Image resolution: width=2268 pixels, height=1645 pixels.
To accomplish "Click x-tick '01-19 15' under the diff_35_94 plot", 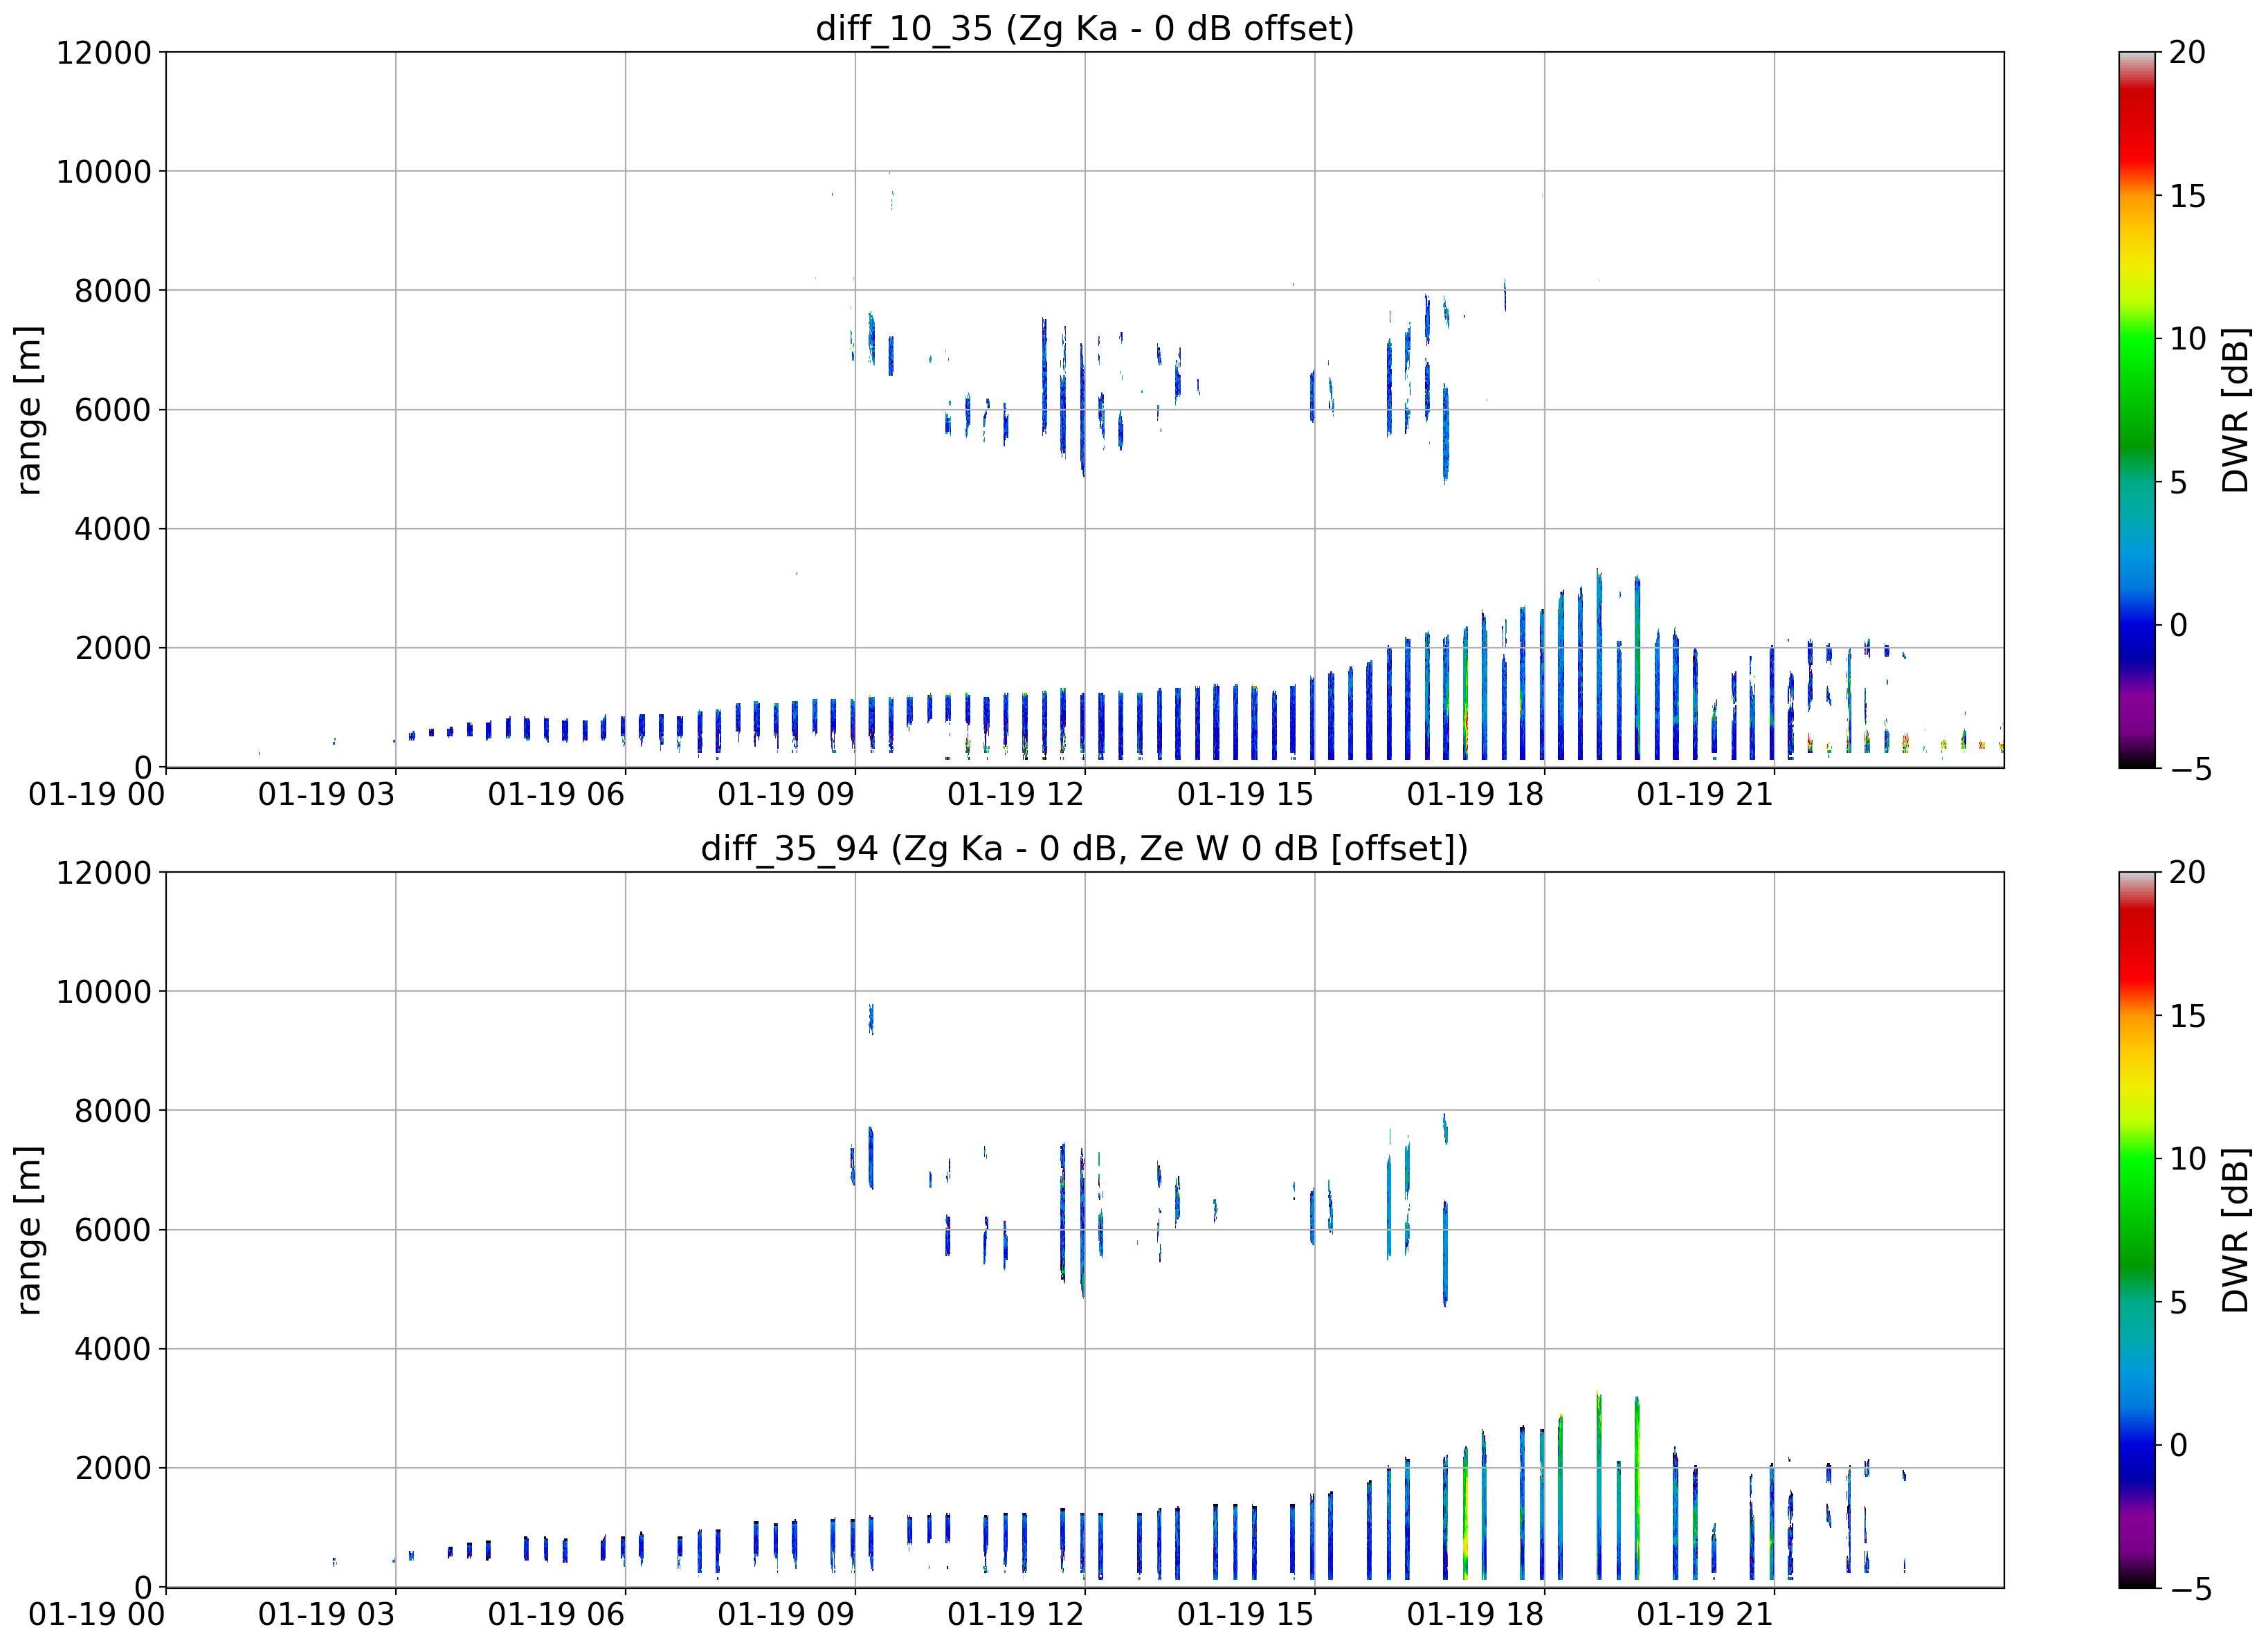I will click(x=1246, y=1615).
